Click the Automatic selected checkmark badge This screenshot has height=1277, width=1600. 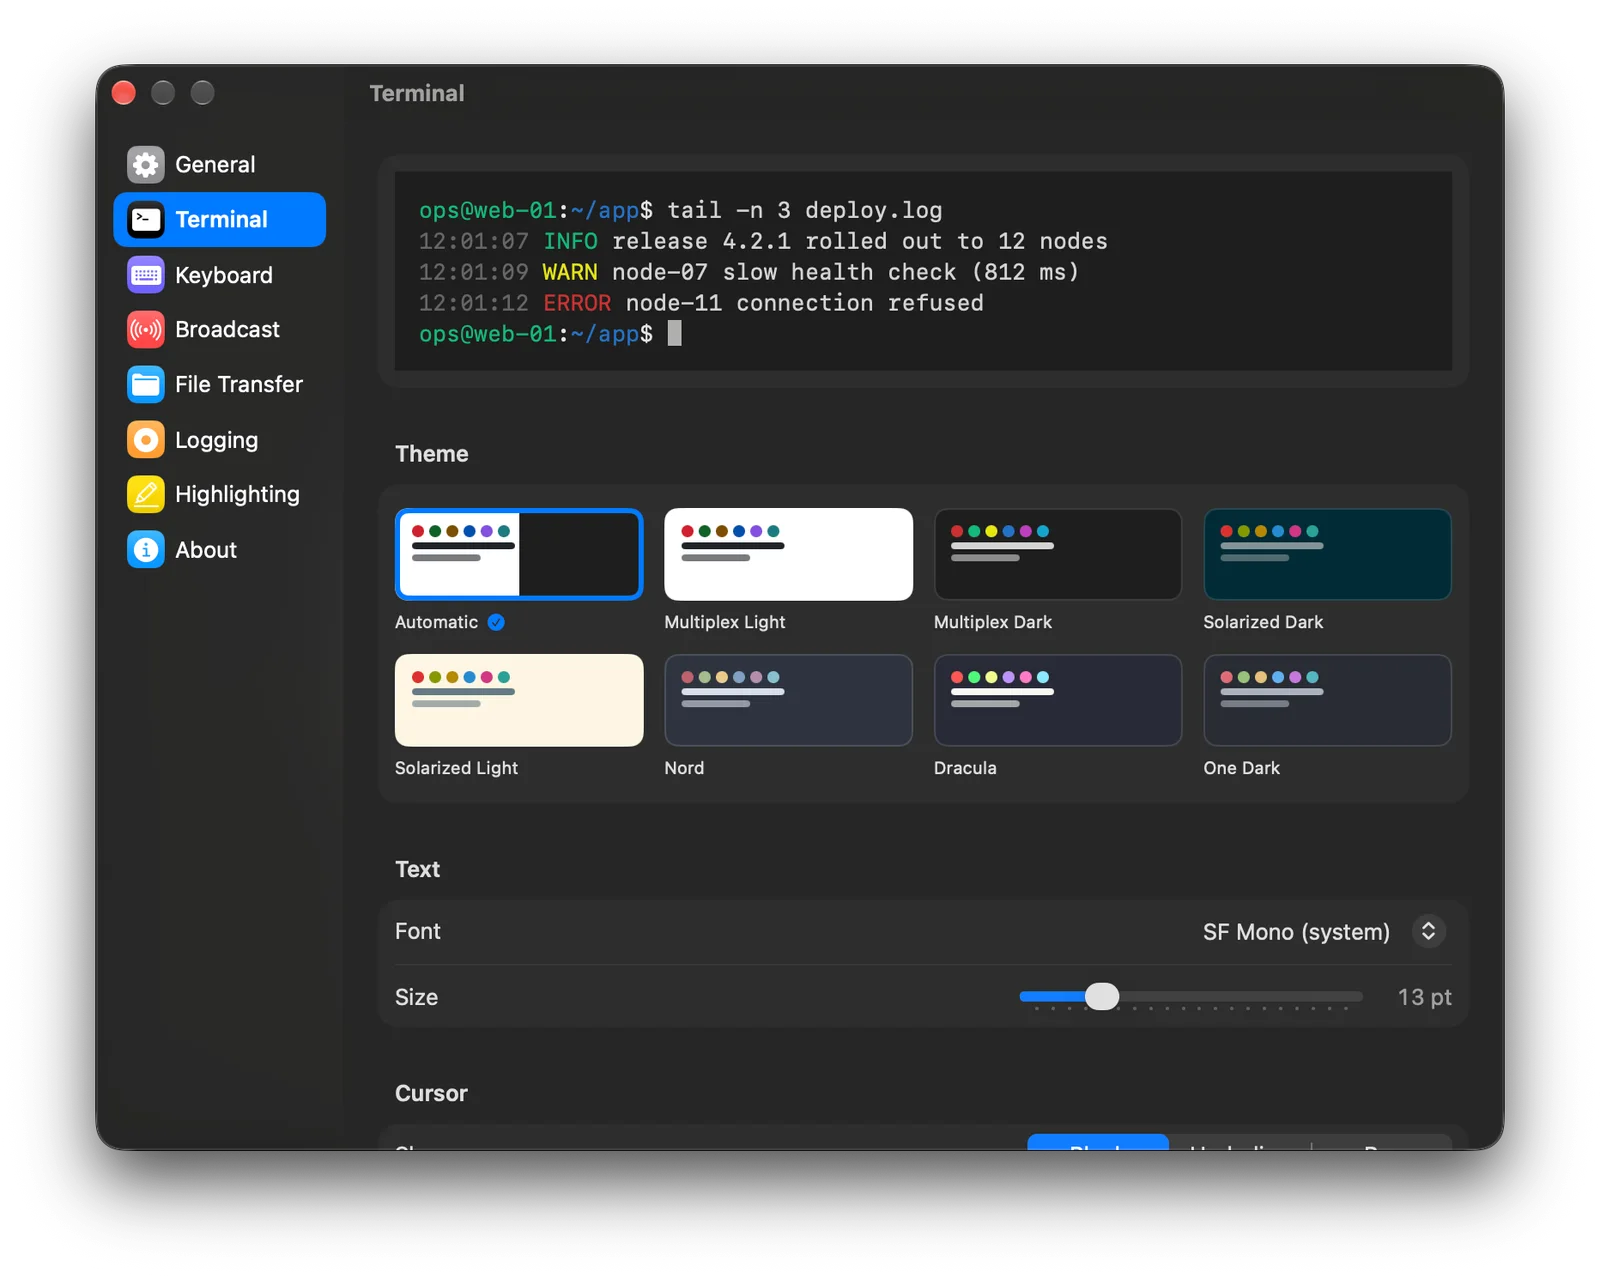click(496, 622)
